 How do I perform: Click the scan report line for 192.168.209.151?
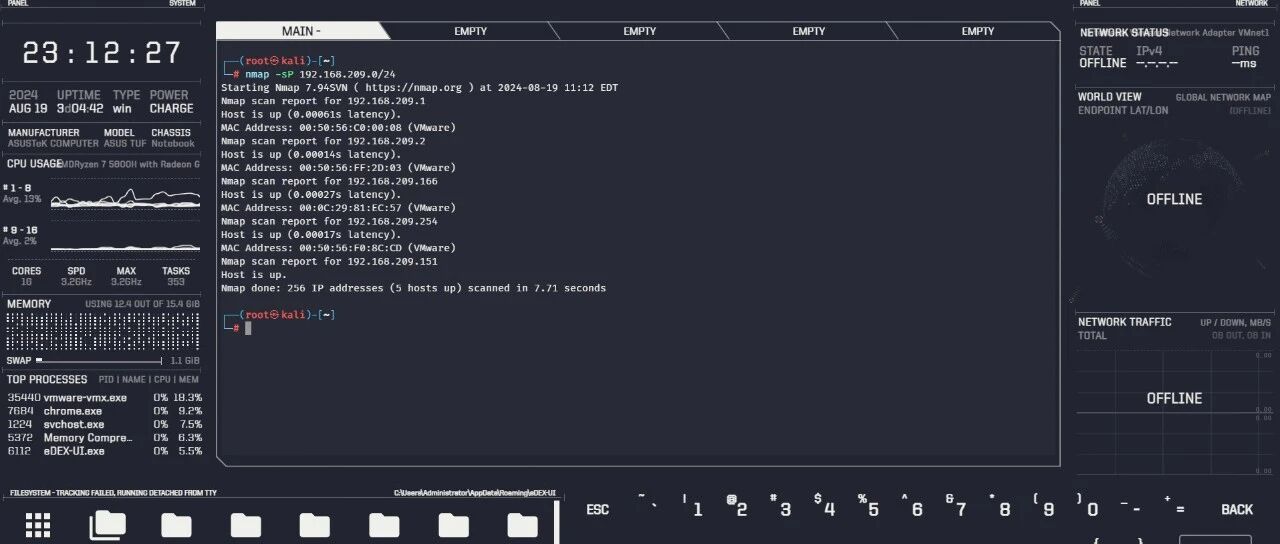(x=329, y=261)
